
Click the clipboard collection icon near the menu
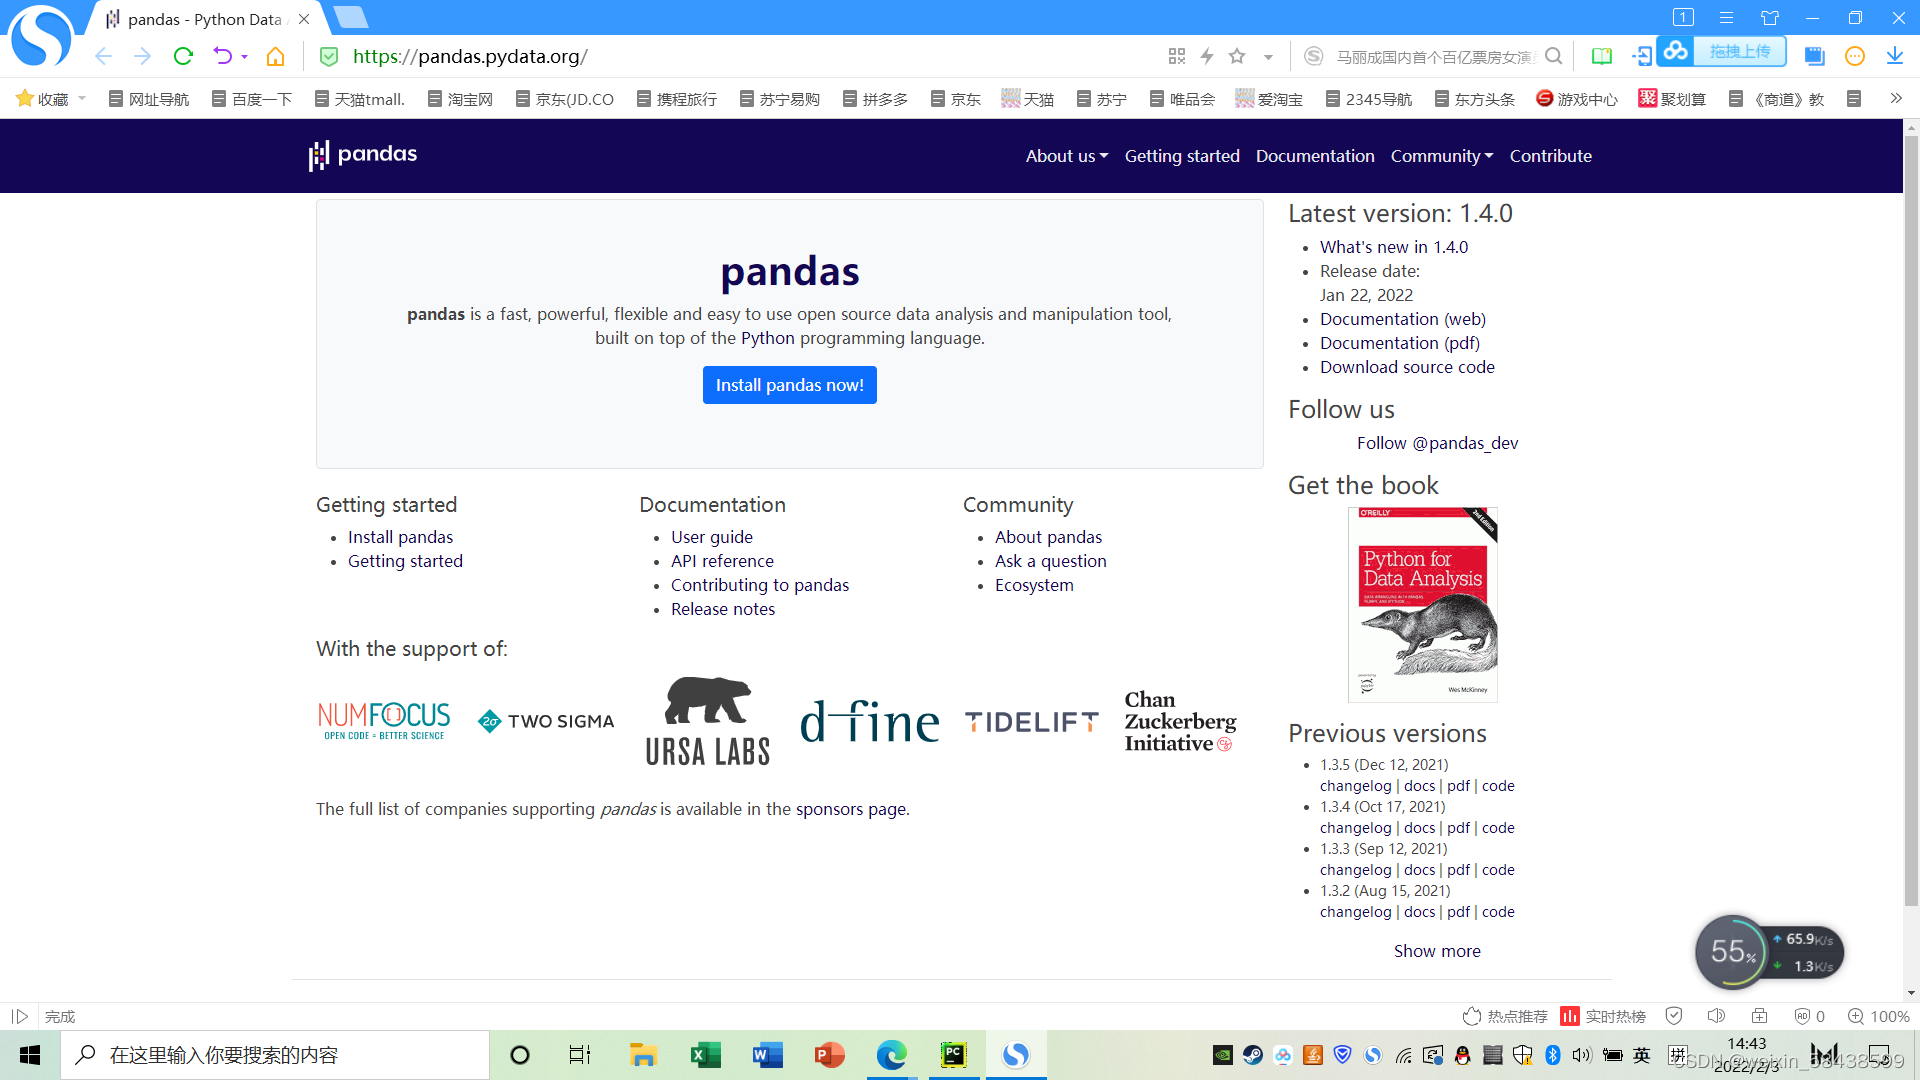(x=1813, y=56)
